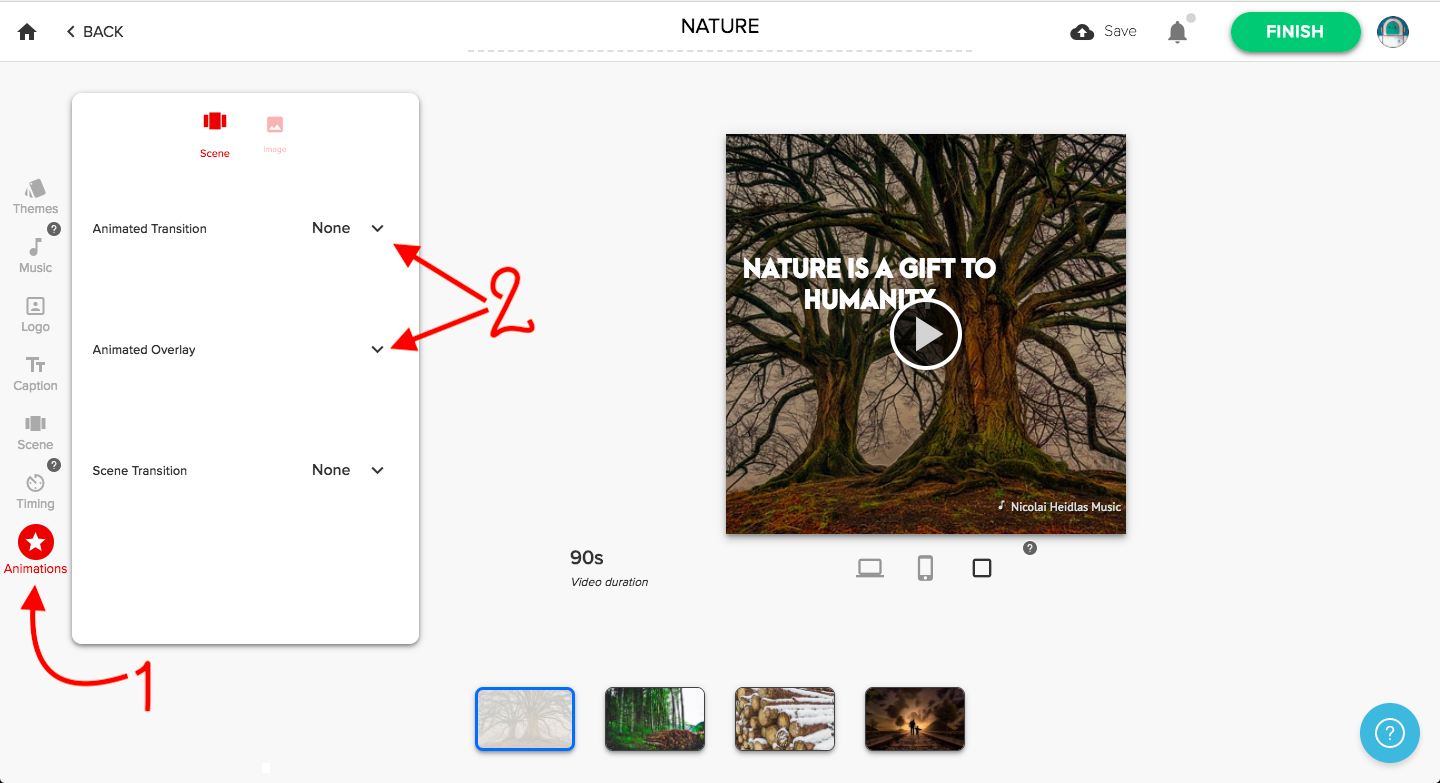The width and height of the screenshot is (1440, 783).
Task: Click the Nicolai Heidlas Music credit
Action: click(1060, 507)
